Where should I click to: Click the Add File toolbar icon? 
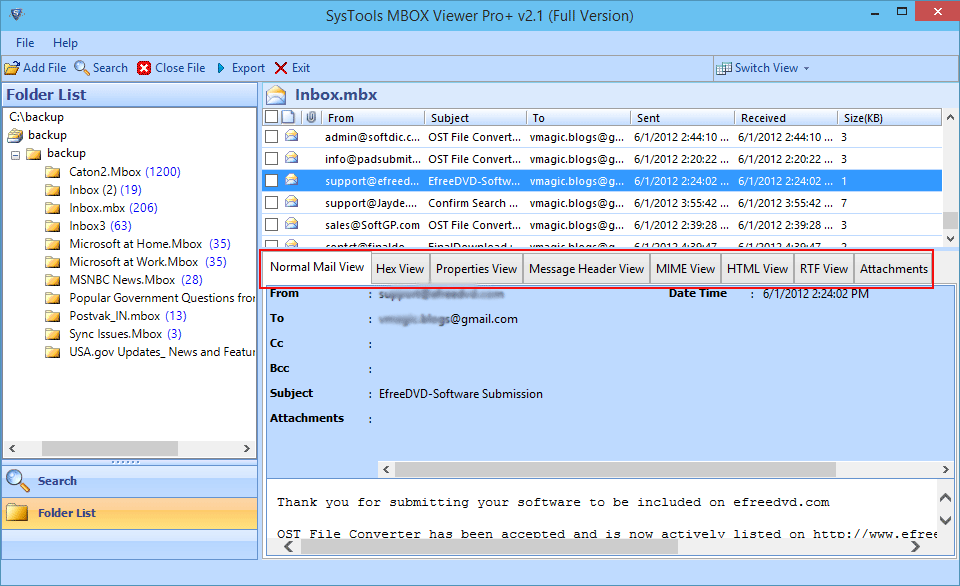pyautogui.click(x=12, y=68)
